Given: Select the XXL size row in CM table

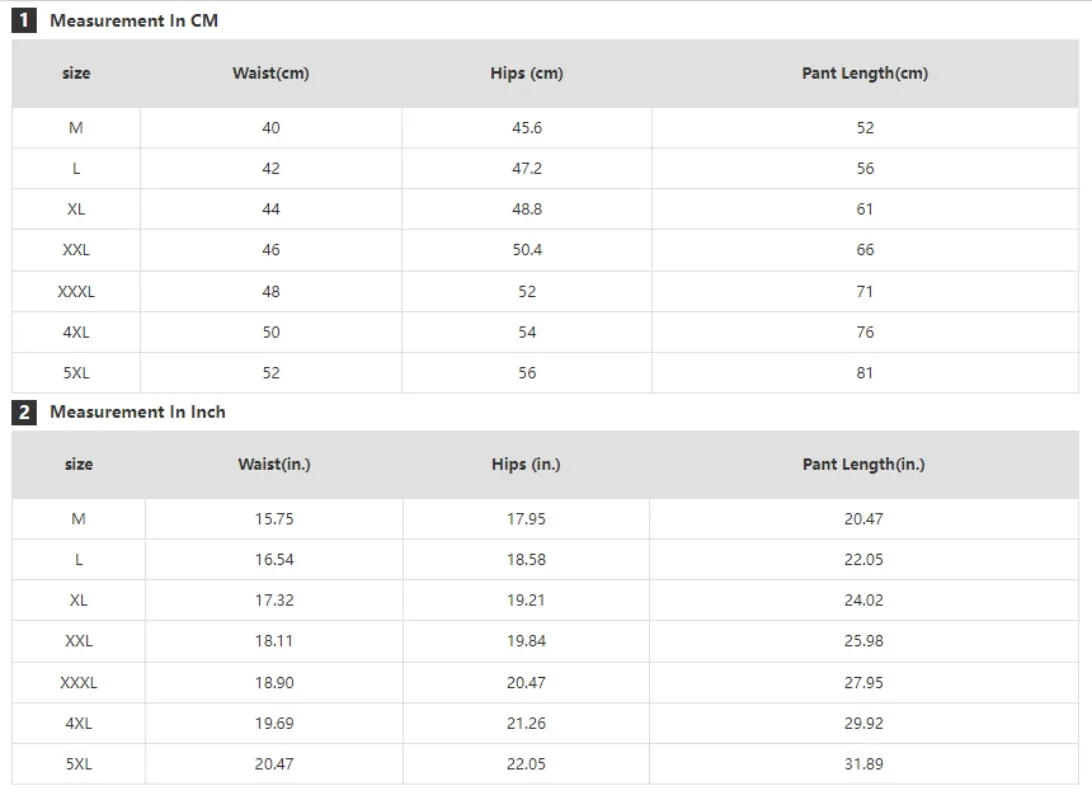Looking at the screenshot, I should [545, 250].
